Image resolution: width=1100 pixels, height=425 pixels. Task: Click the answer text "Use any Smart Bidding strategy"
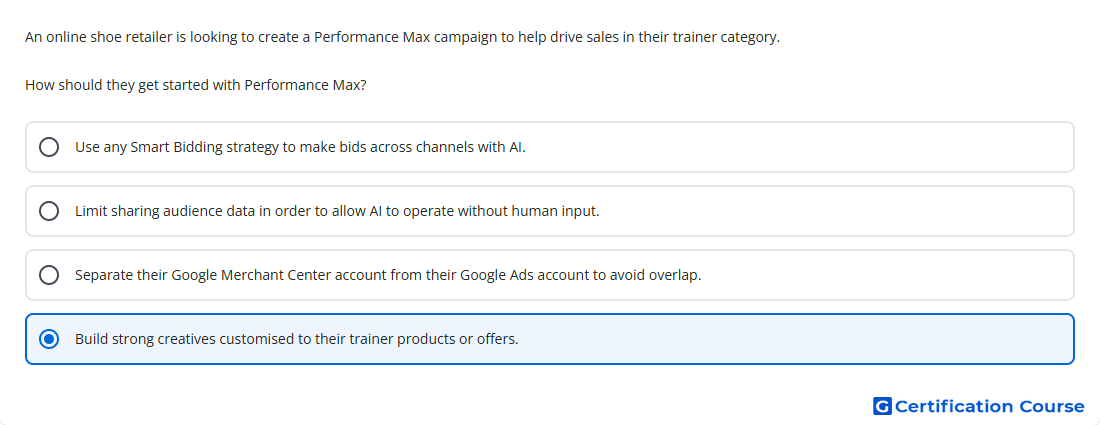(176, 147)
